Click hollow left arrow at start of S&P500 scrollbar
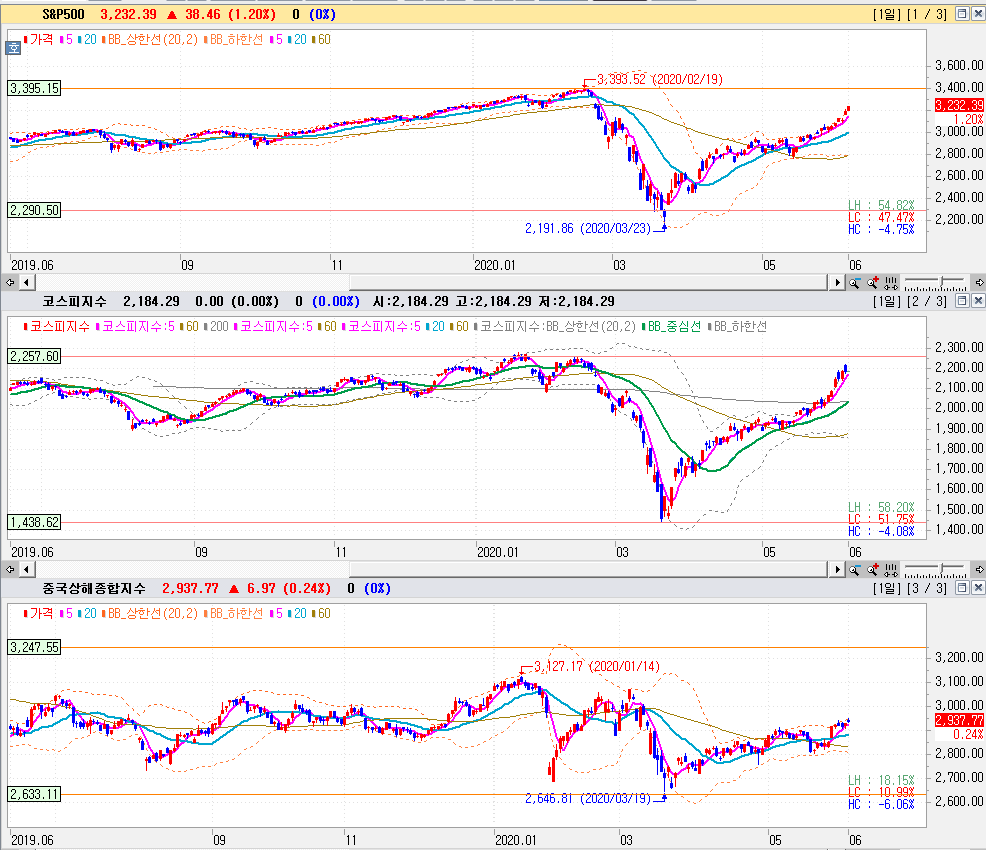986x850 pixels. [x=9, y=283]
